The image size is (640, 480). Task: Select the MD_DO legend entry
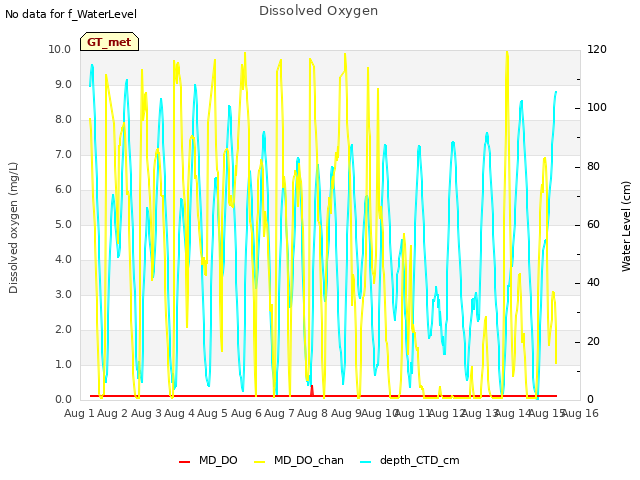[x=208, y=460]
